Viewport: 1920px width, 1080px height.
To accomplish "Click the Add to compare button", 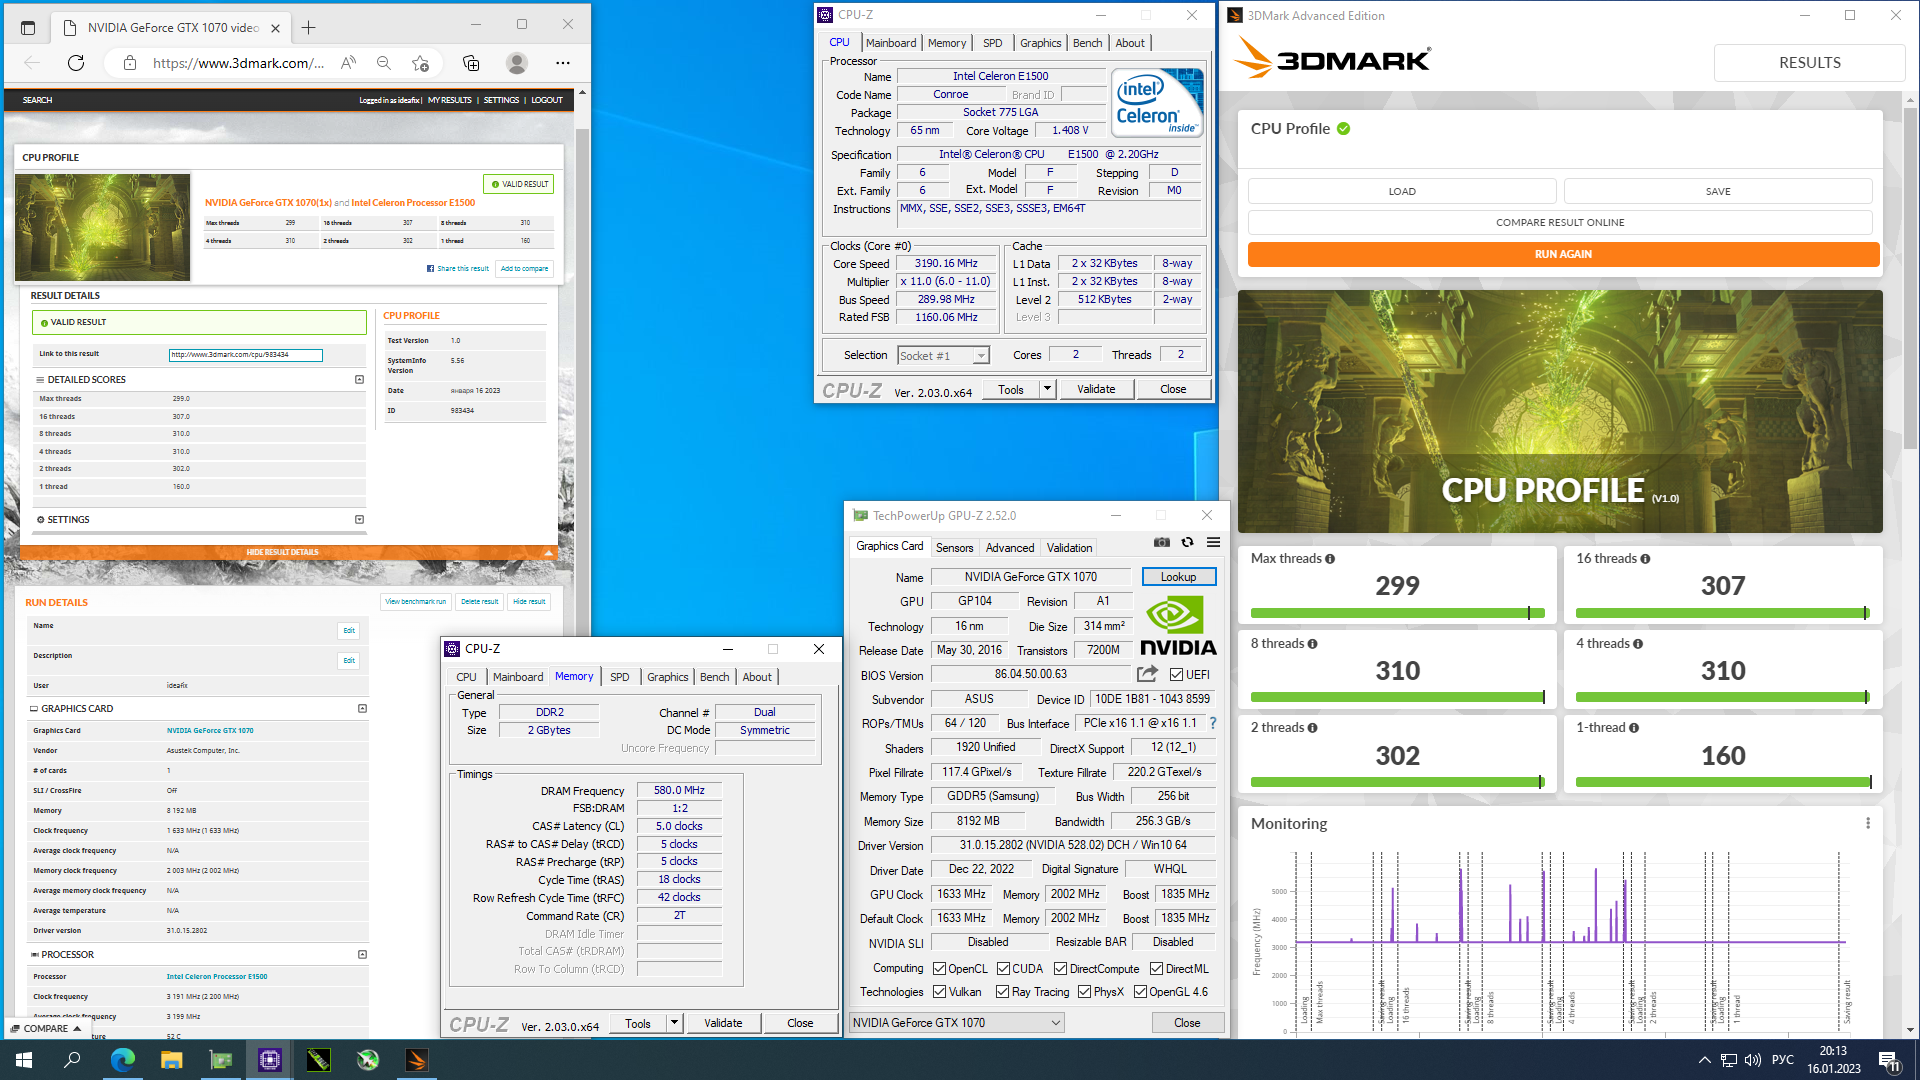I will click(x=524, y=268).
